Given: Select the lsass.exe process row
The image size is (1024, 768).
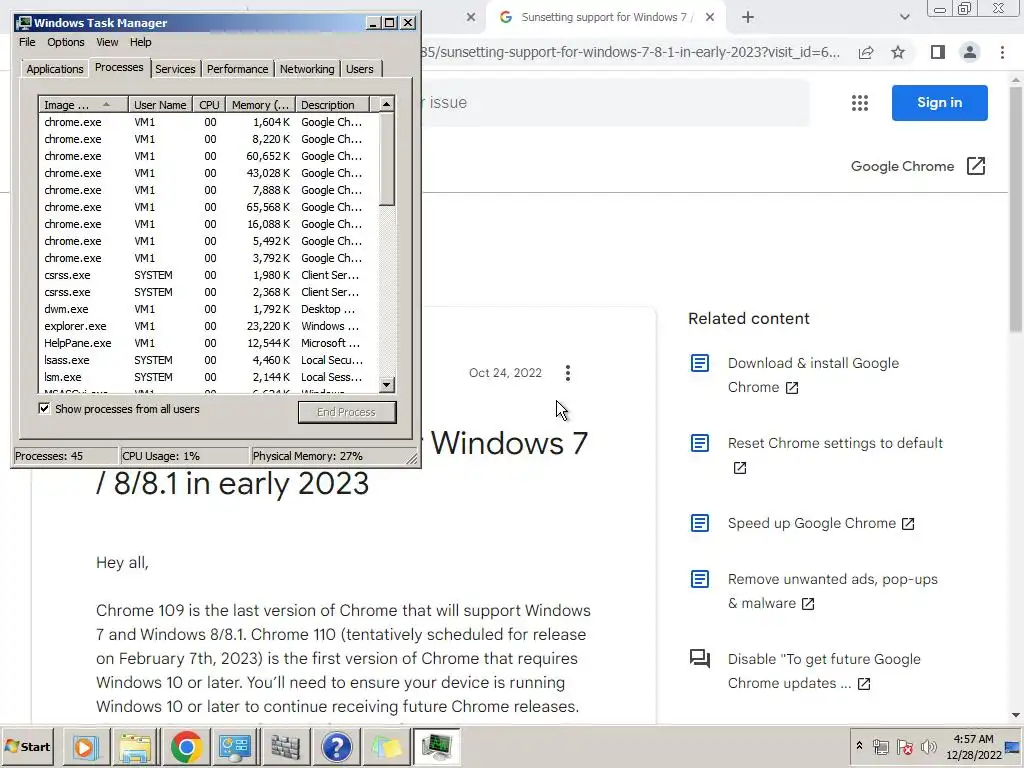Looking at the screenshot, I should coord(209,360).
